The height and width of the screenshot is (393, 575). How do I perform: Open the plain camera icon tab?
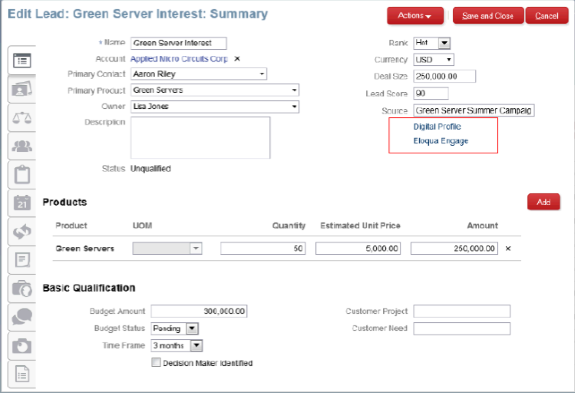pyautogui.click(x=22, y=345)
